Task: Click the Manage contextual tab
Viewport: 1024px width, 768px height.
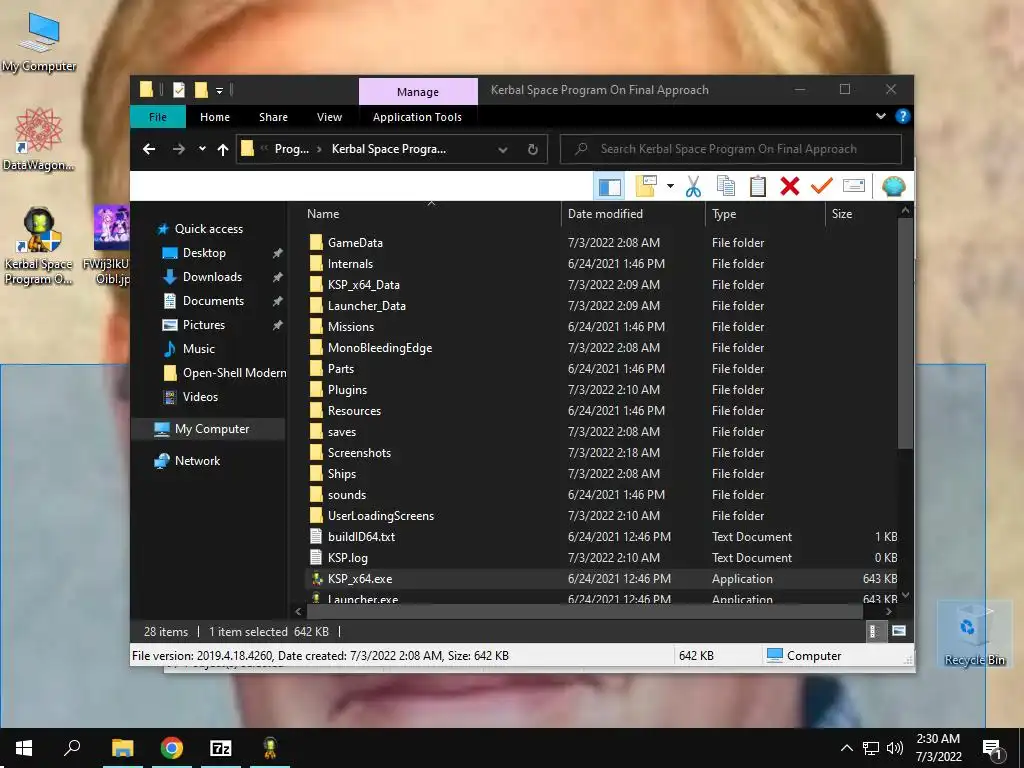Action: pos(418,92)
